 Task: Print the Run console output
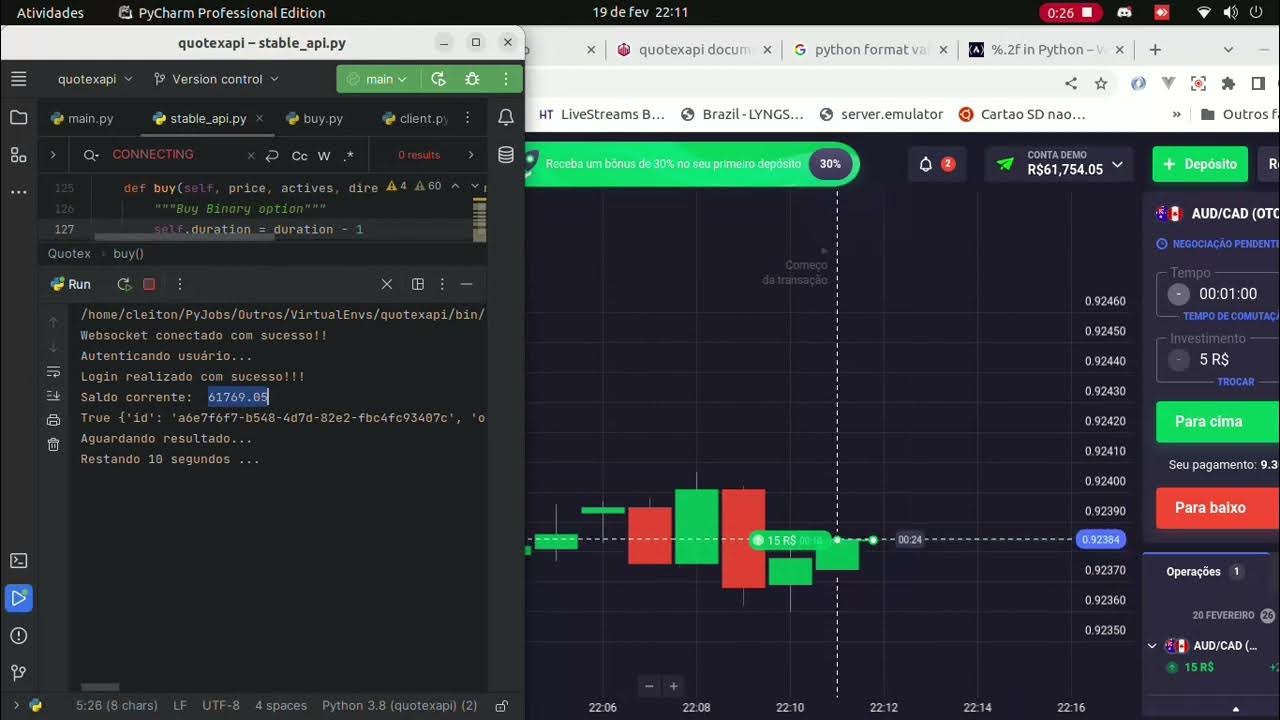click(x=54, y=420)
